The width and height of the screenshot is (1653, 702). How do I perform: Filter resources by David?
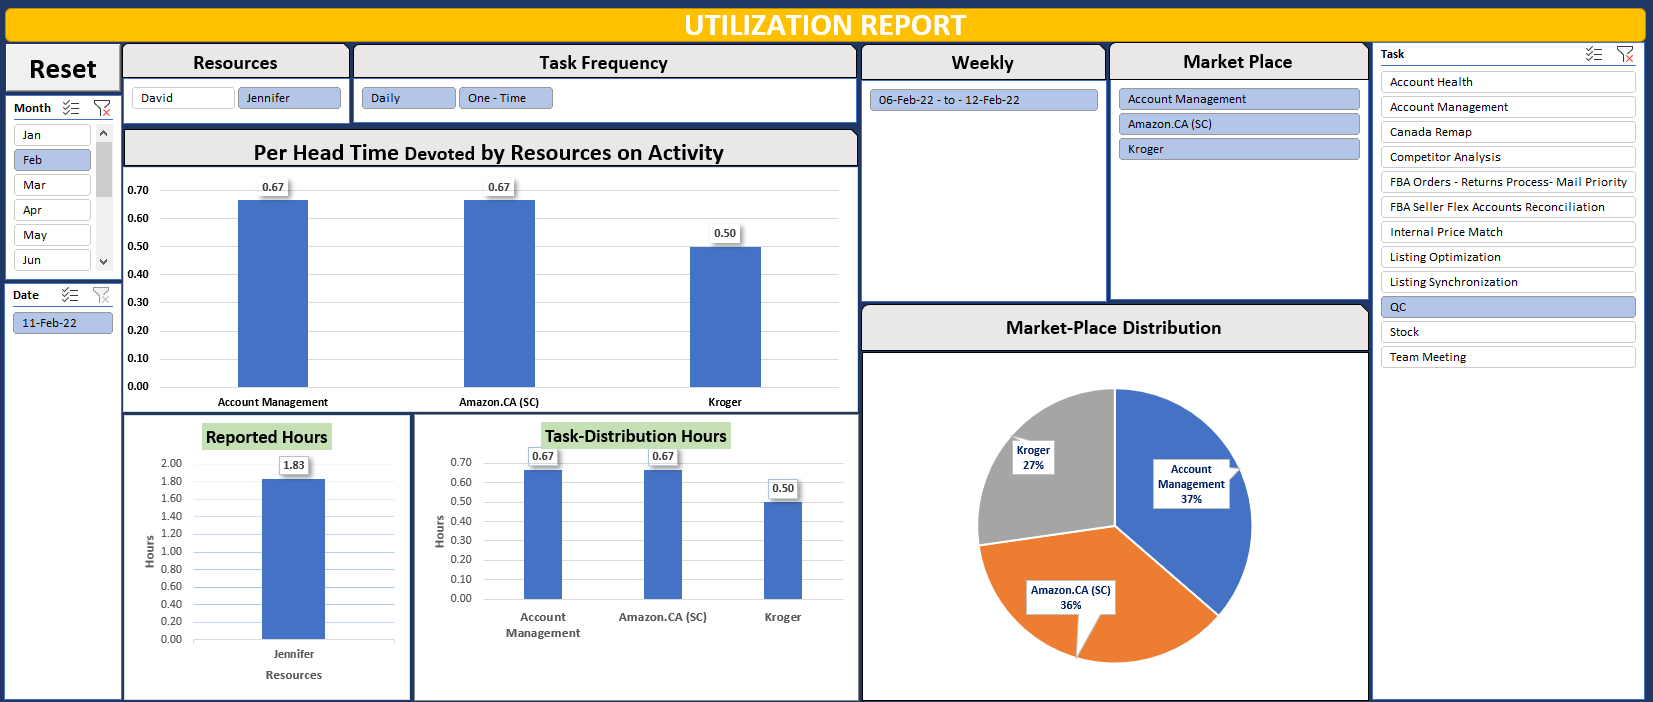[x=183, y=98]
